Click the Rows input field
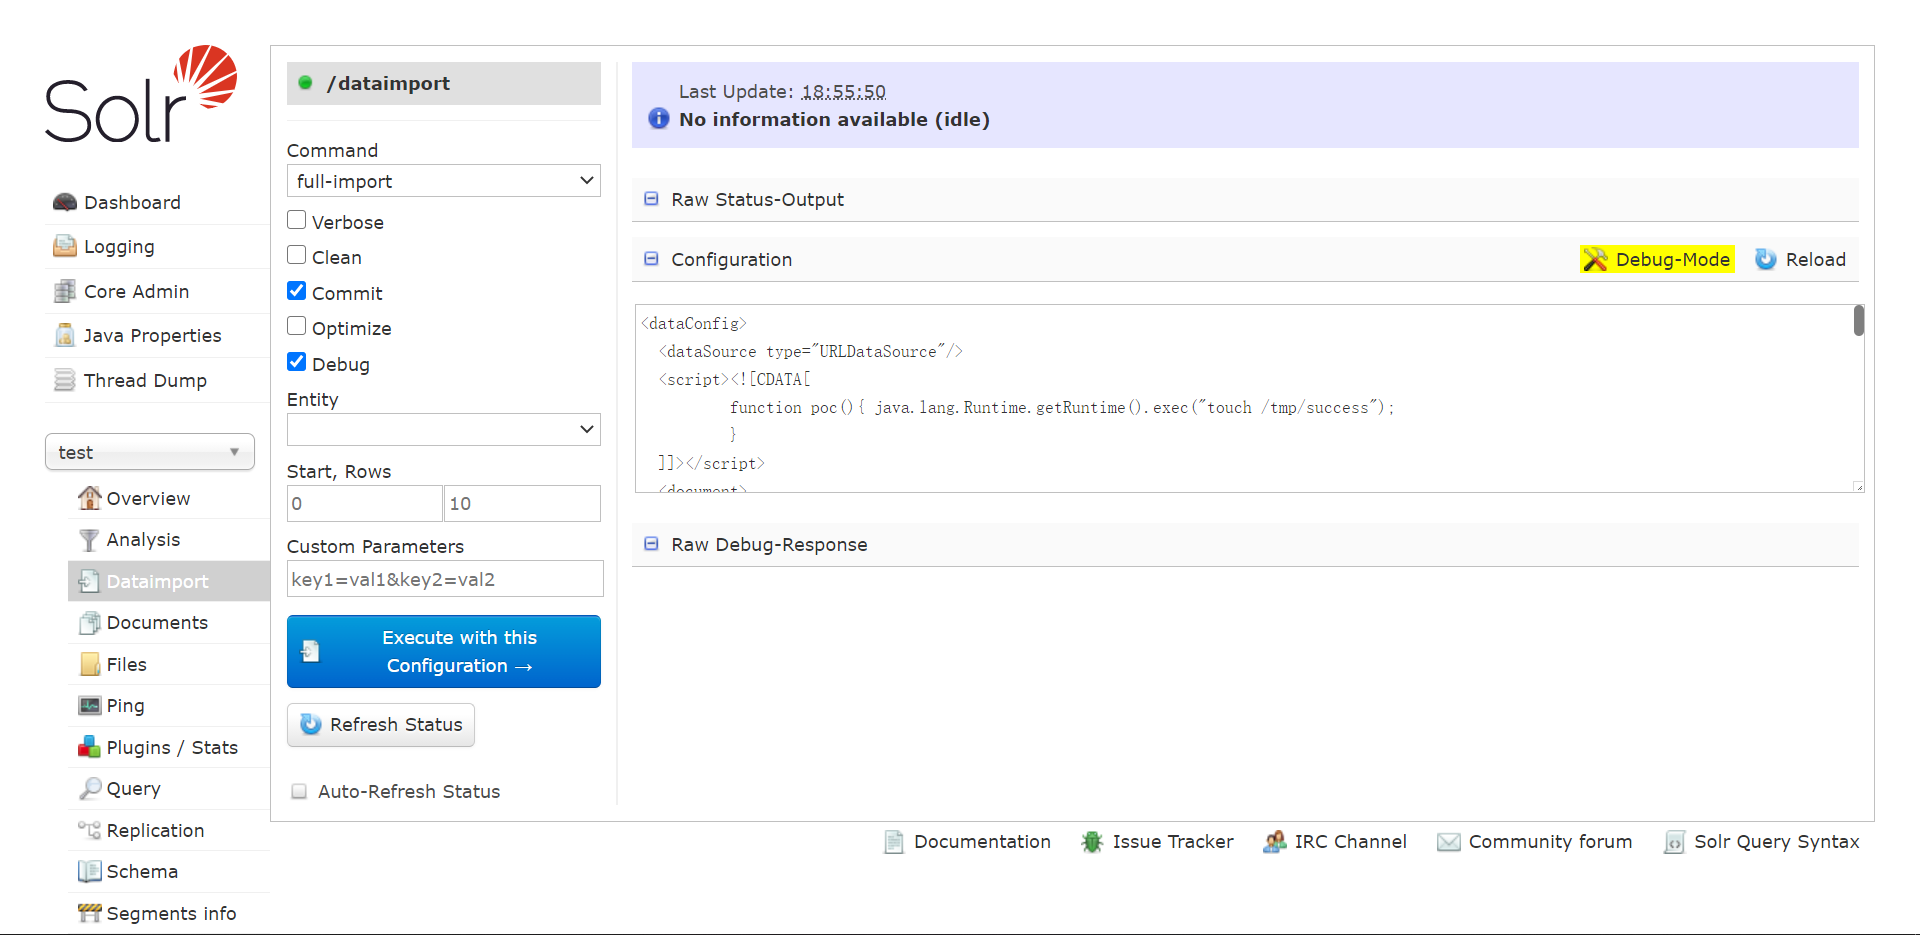Viewport: 1920px width, 935px height. (x=522, y=503)
